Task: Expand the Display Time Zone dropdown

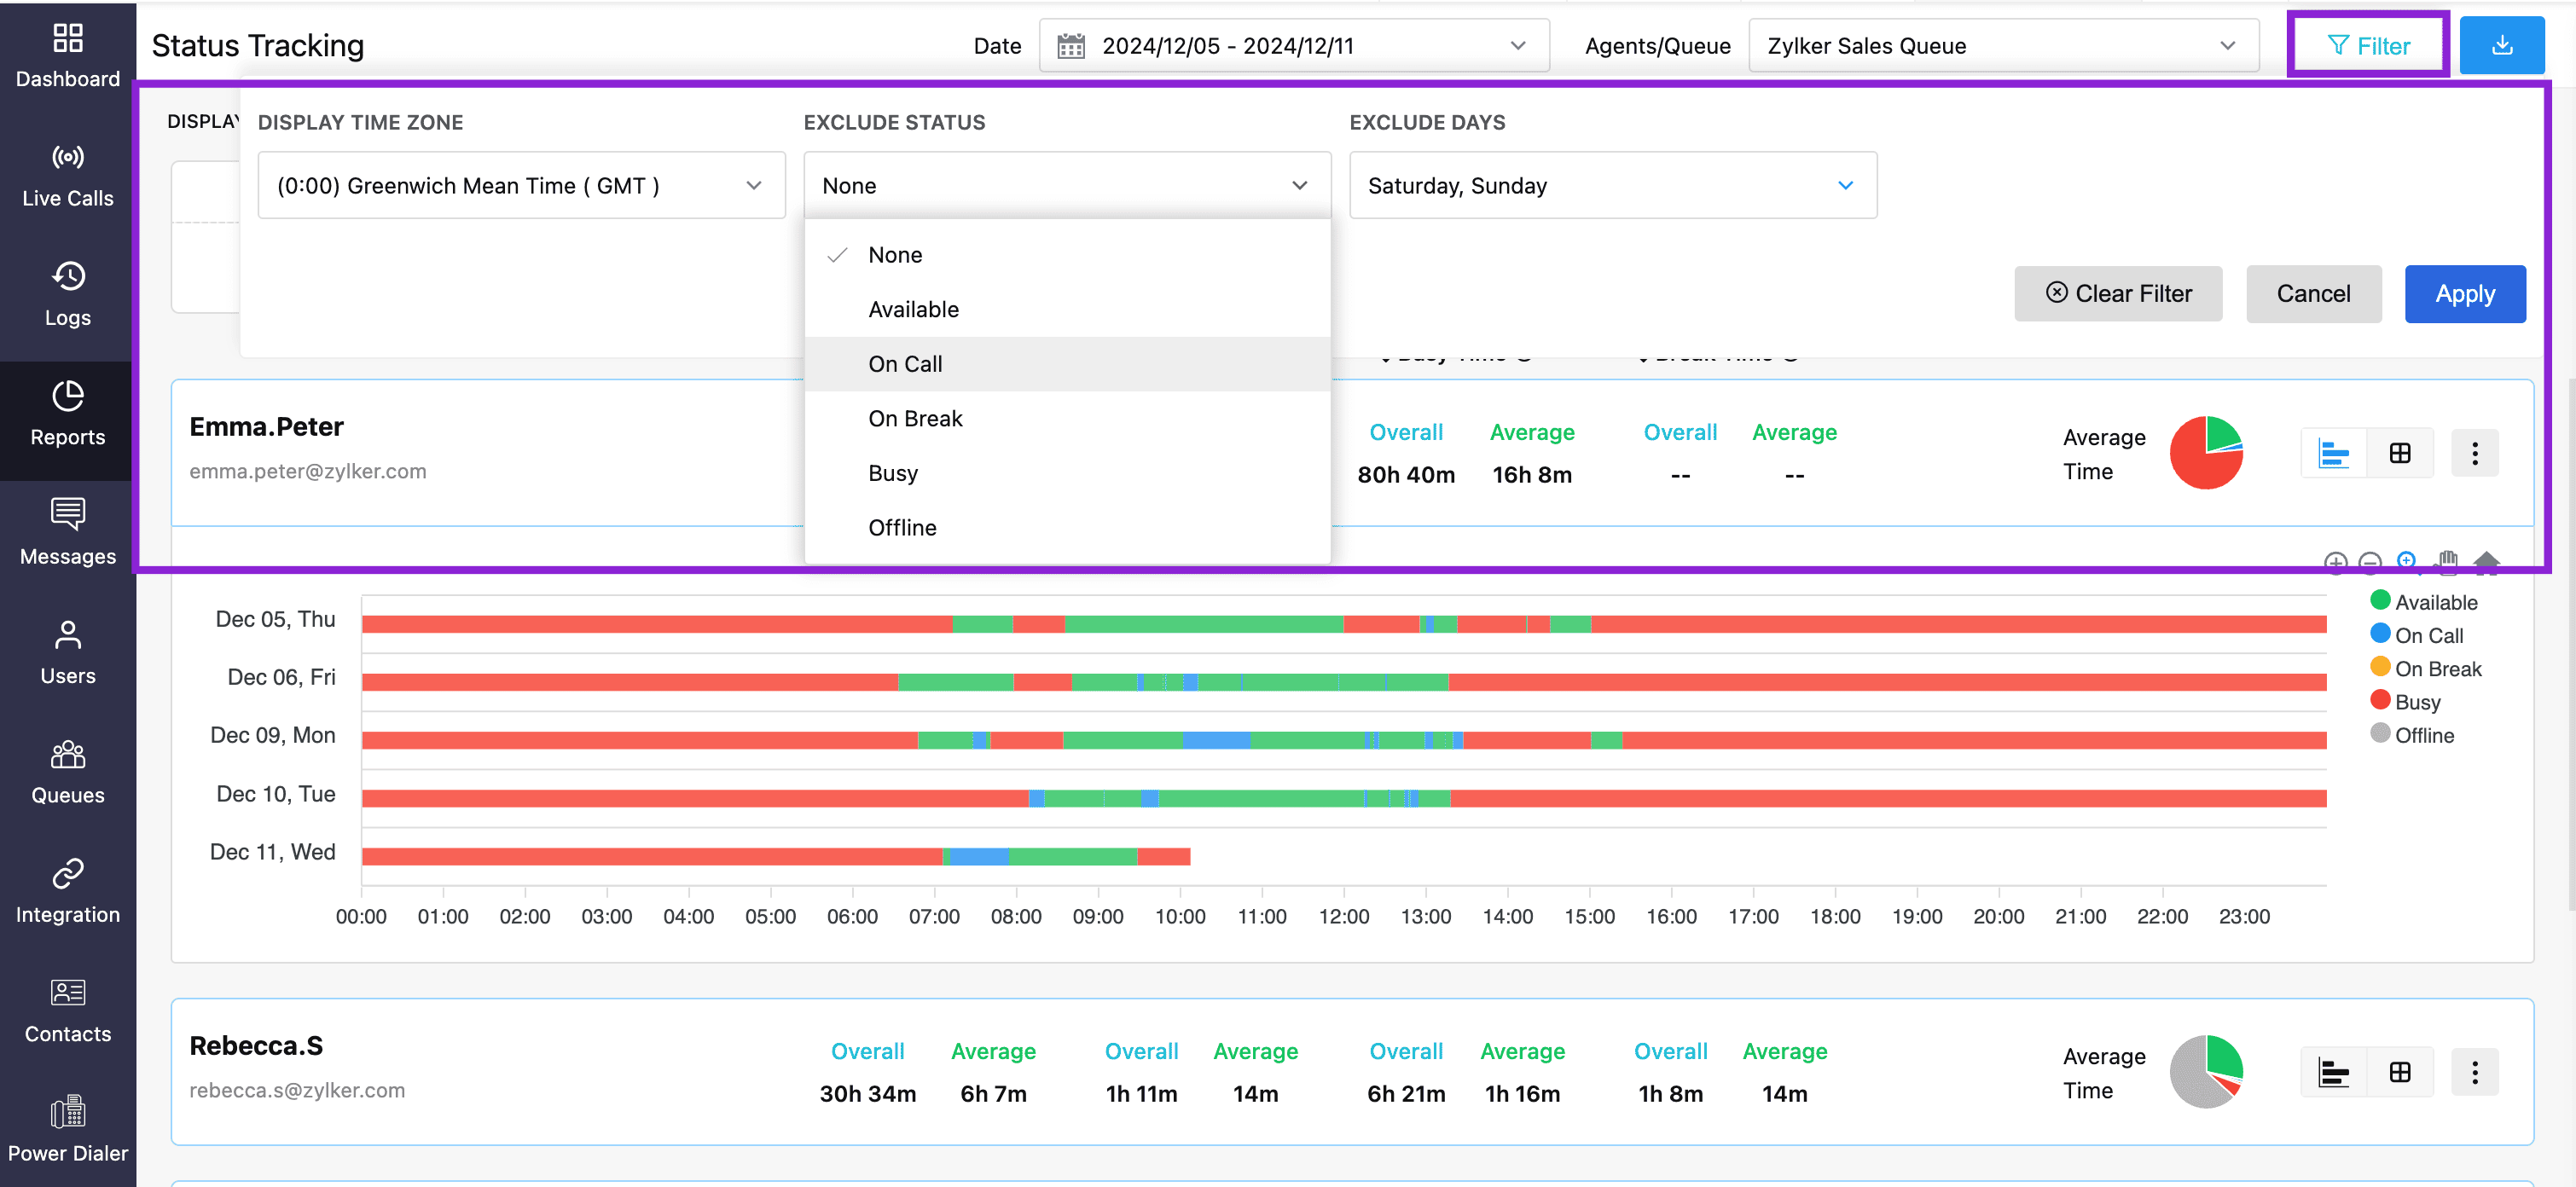Action: [521, 186]
